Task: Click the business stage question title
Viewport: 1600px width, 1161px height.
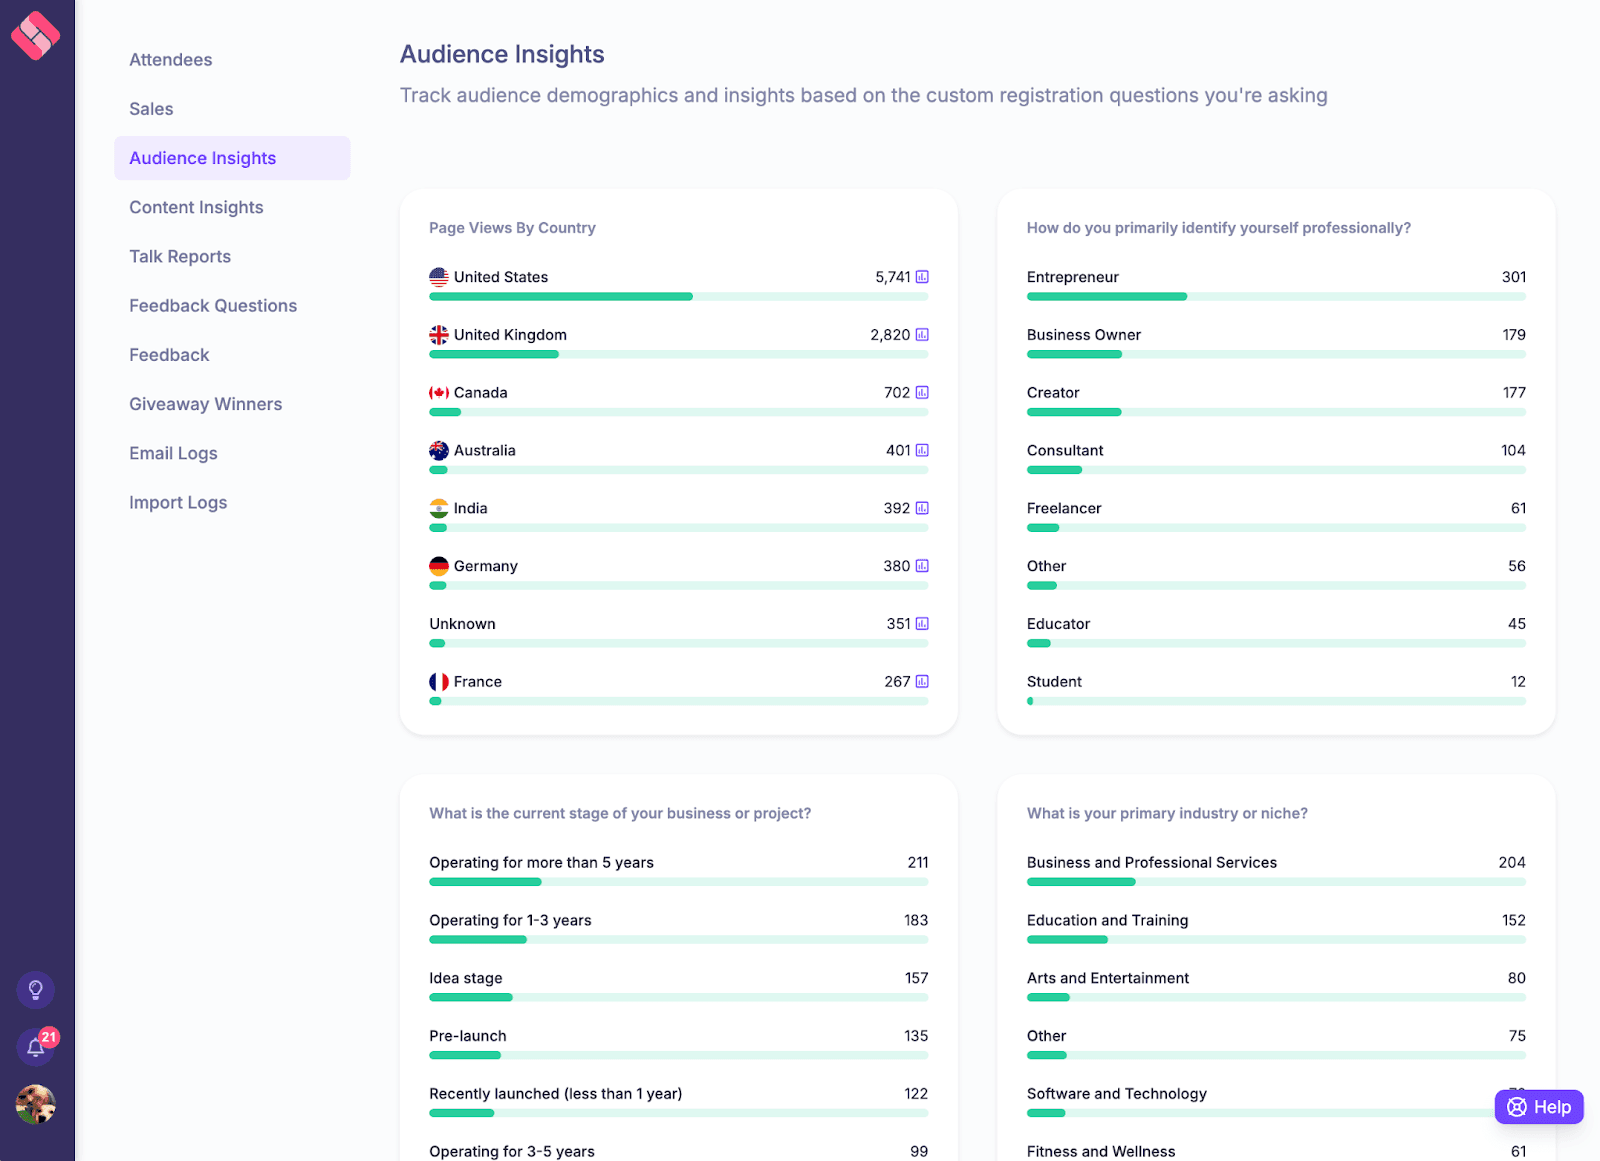Action: 620,814
